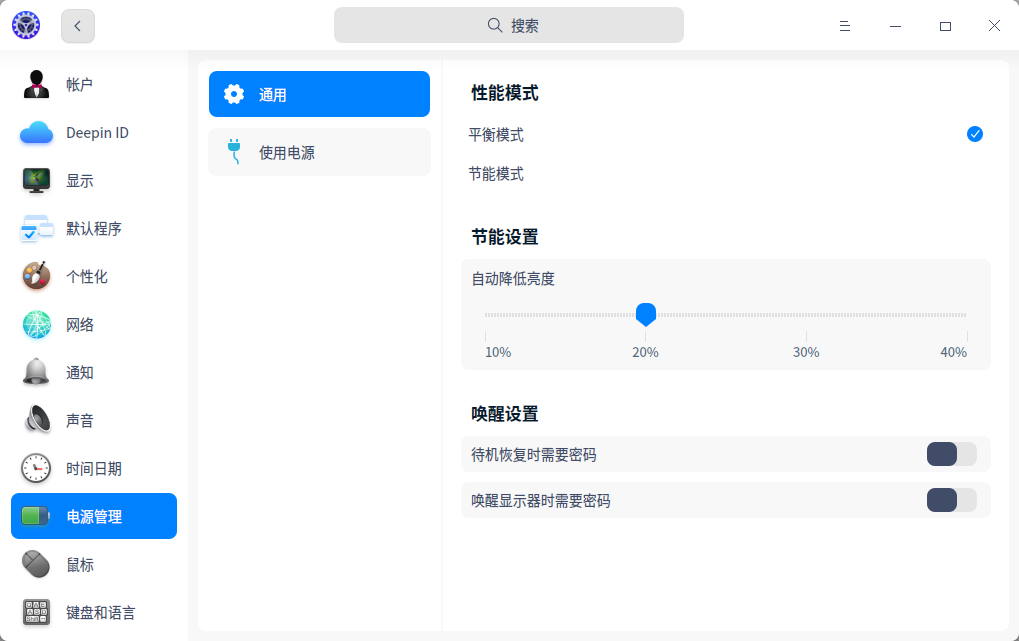Click the 时间日期 clock icon
The image size is (1019, 641).
click(37, 469)
